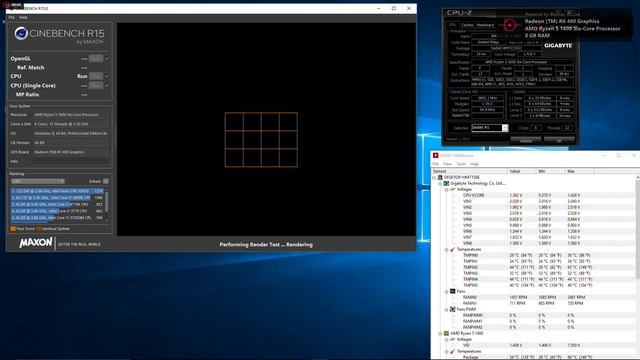Screen dimensions: 640x360
Task: Open the View menu in HWMonitor
Action: pos(448,164)
